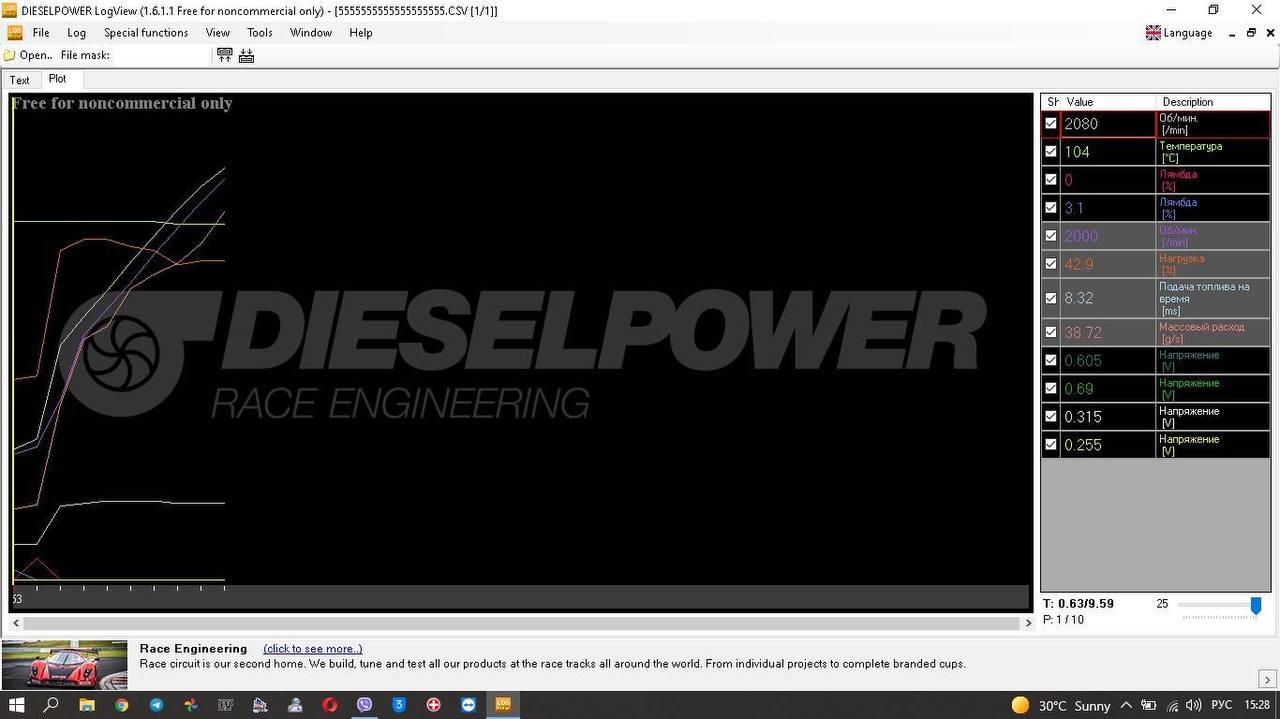Click the zoom slider thumb near 25

(1256, 605)
